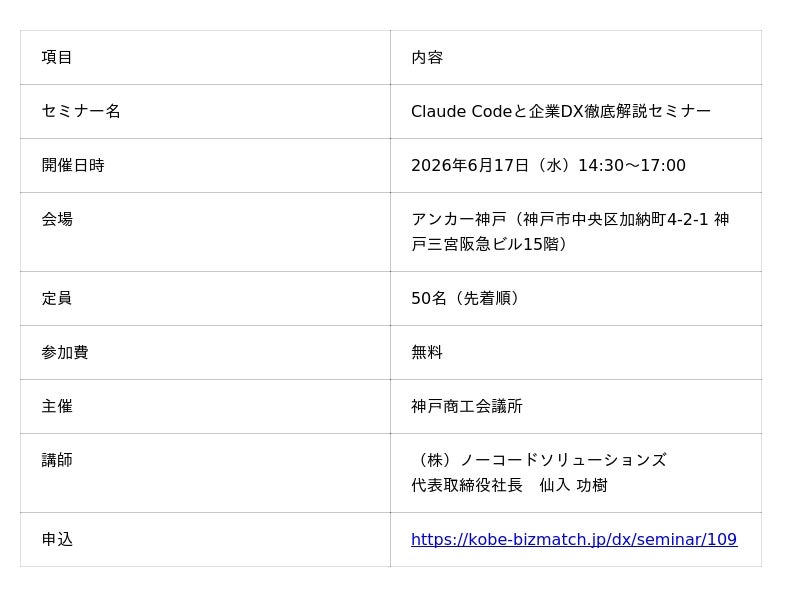Click the 神戸商工会議所 organizer text
Screen dimensions: 800x597
tap(467, 407)
